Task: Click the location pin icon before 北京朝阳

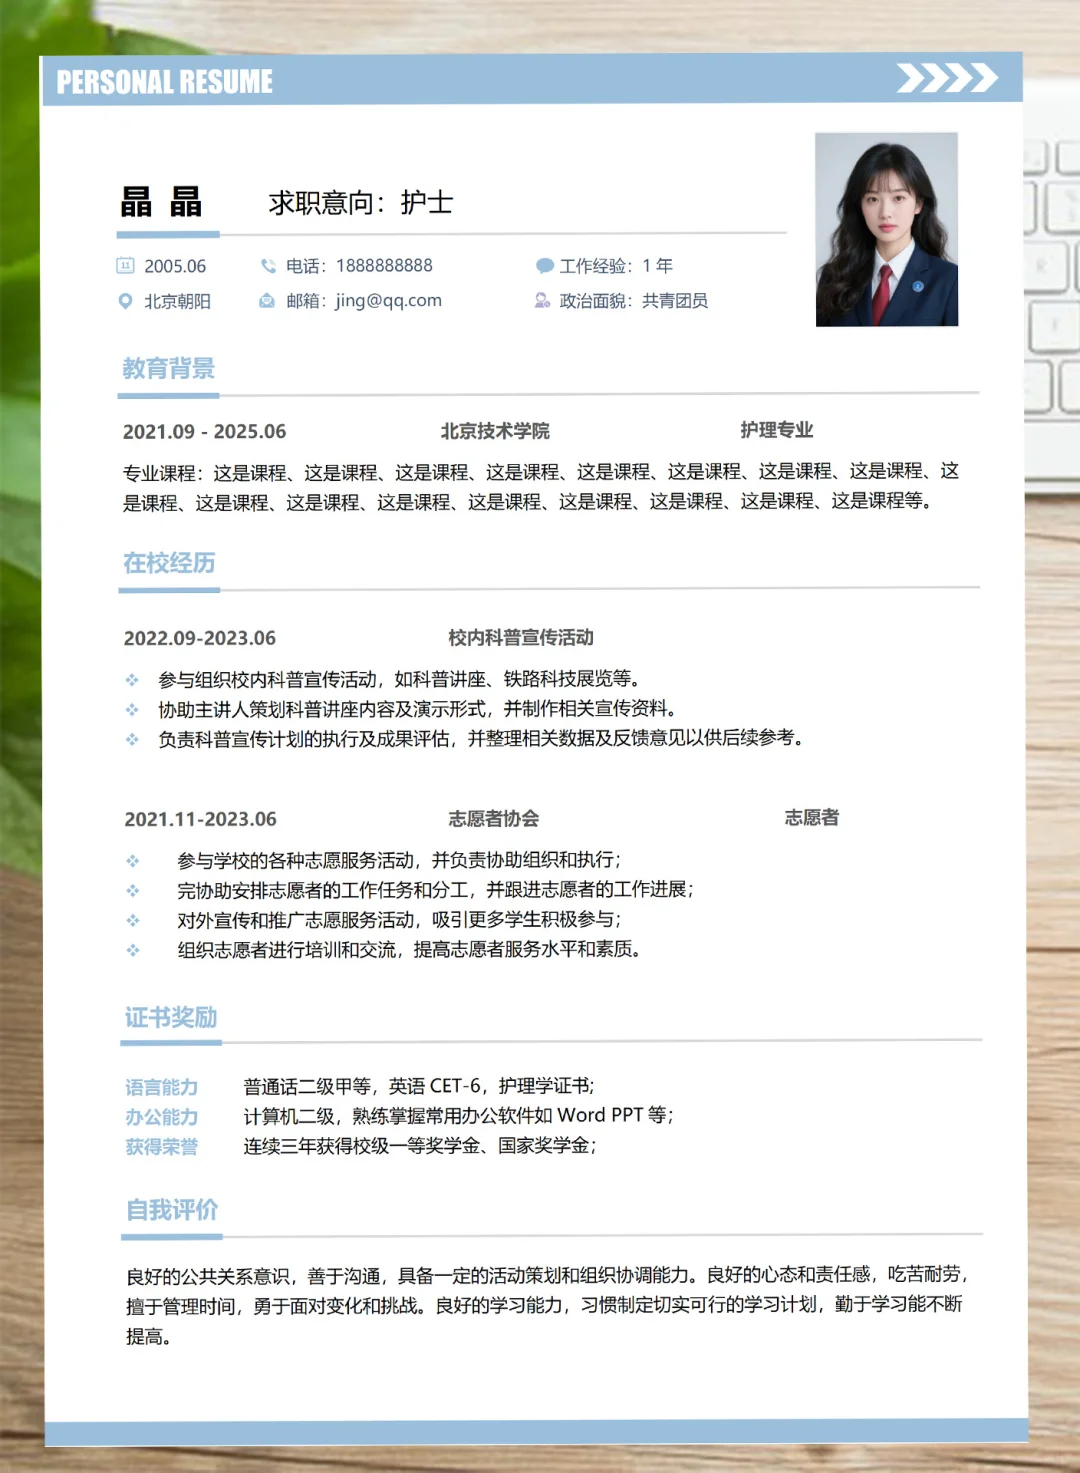Action: [x=124, y=300]
